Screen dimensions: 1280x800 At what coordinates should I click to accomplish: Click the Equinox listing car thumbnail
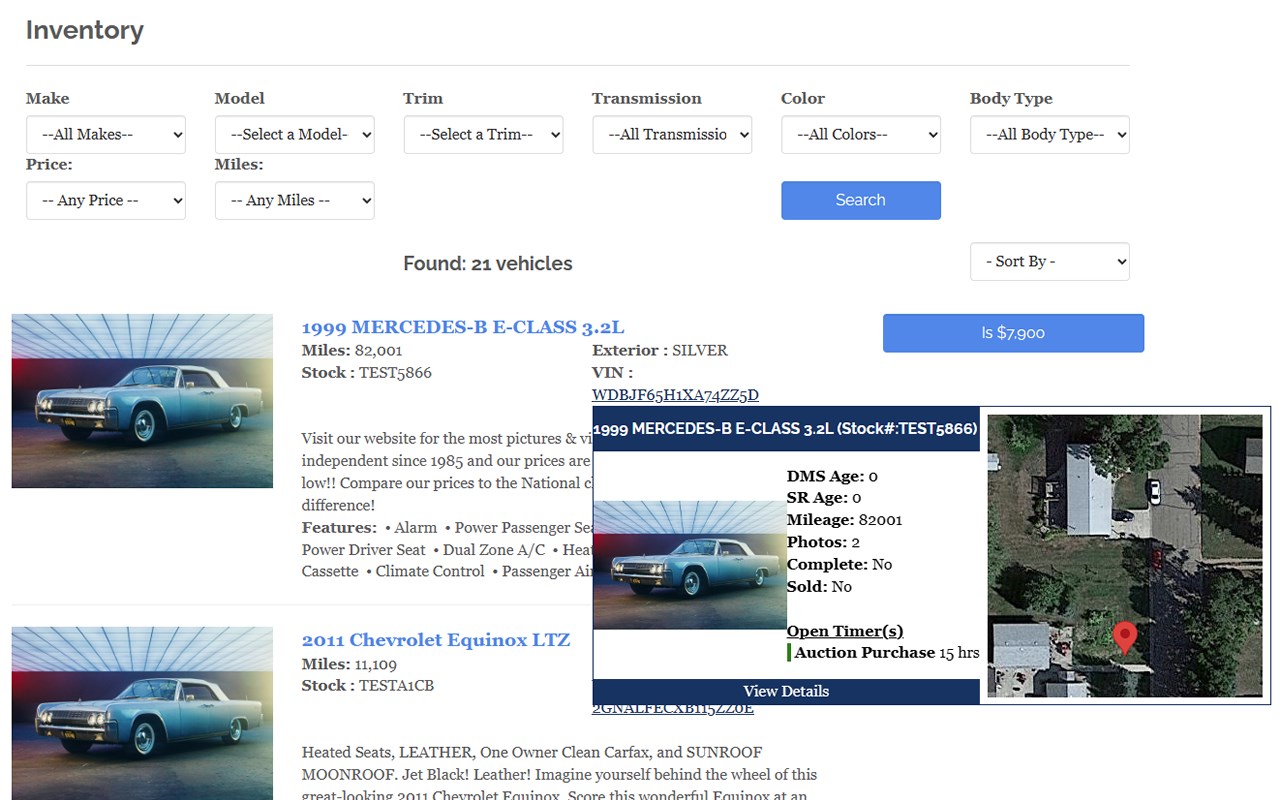click(x=142, y=713)
